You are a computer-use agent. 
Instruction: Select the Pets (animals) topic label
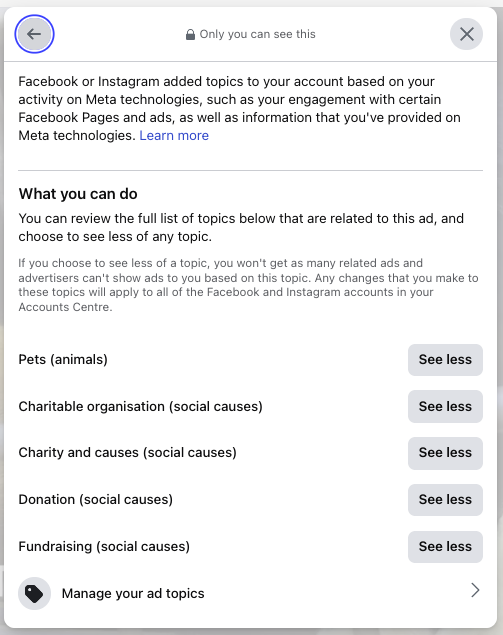point(63,360)
